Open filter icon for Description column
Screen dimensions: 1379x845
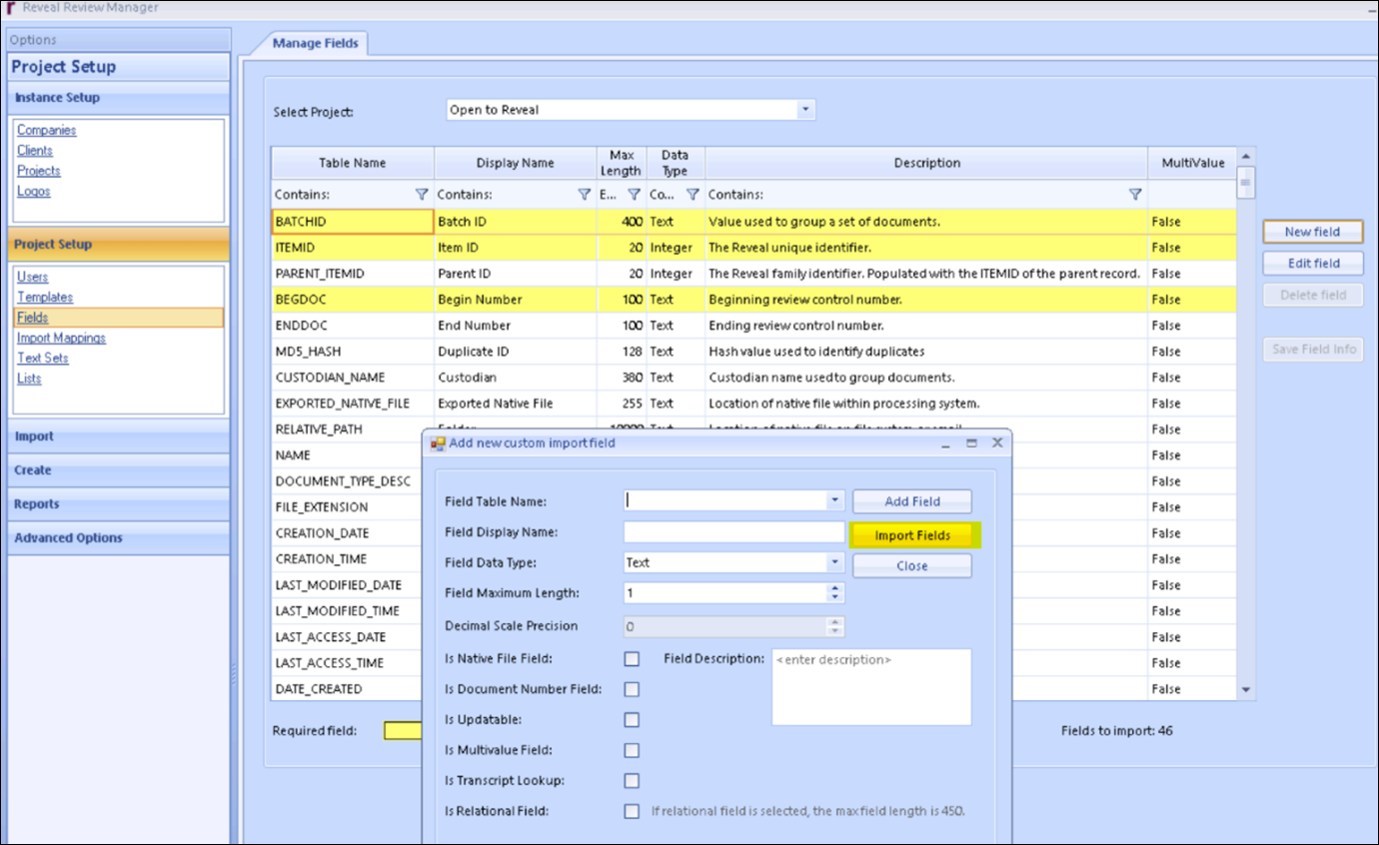(1135, 194)
